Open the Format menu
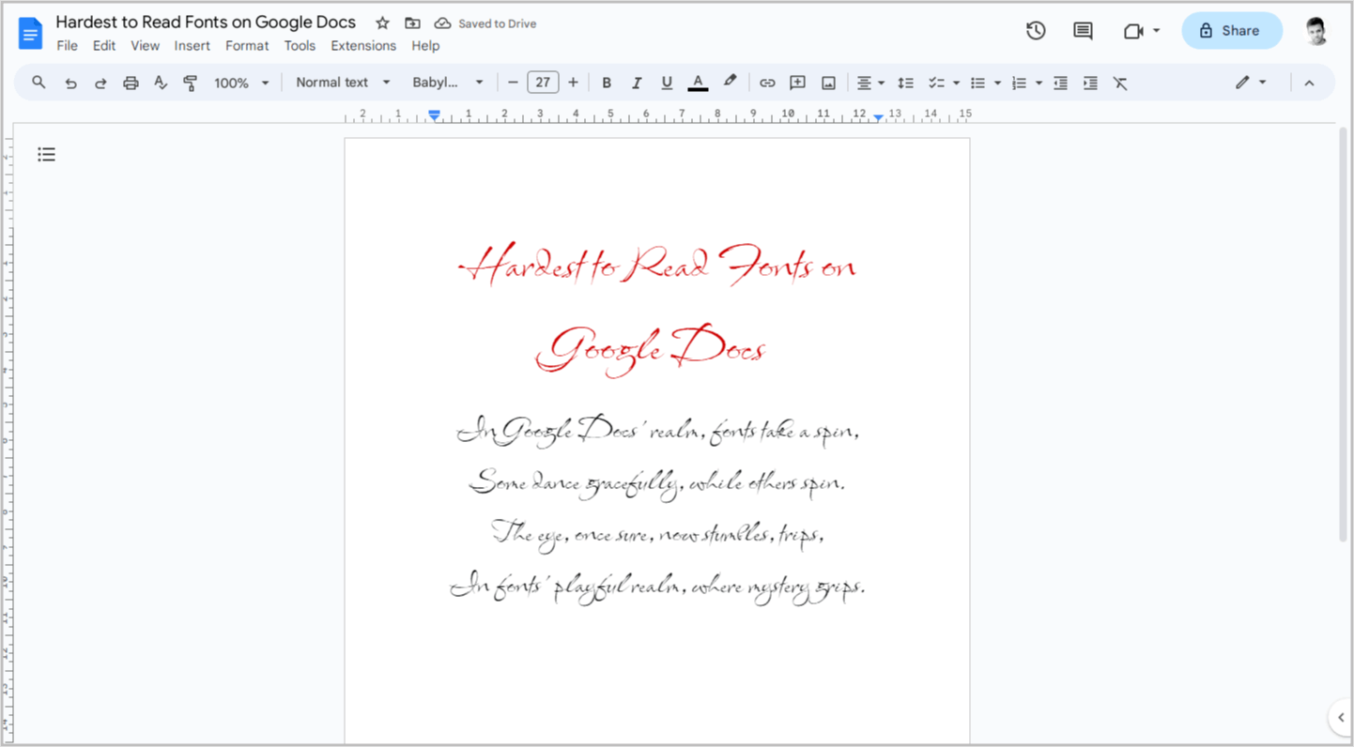Image resolution: width=1354 pixels, height=747 pixels. (x=247, y=45)
